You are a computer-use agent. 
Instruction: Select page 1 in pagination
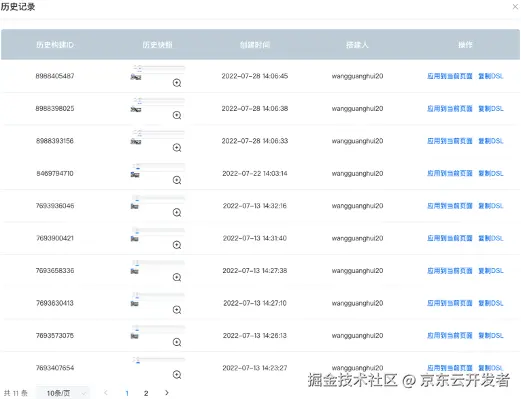pos(127,393)
